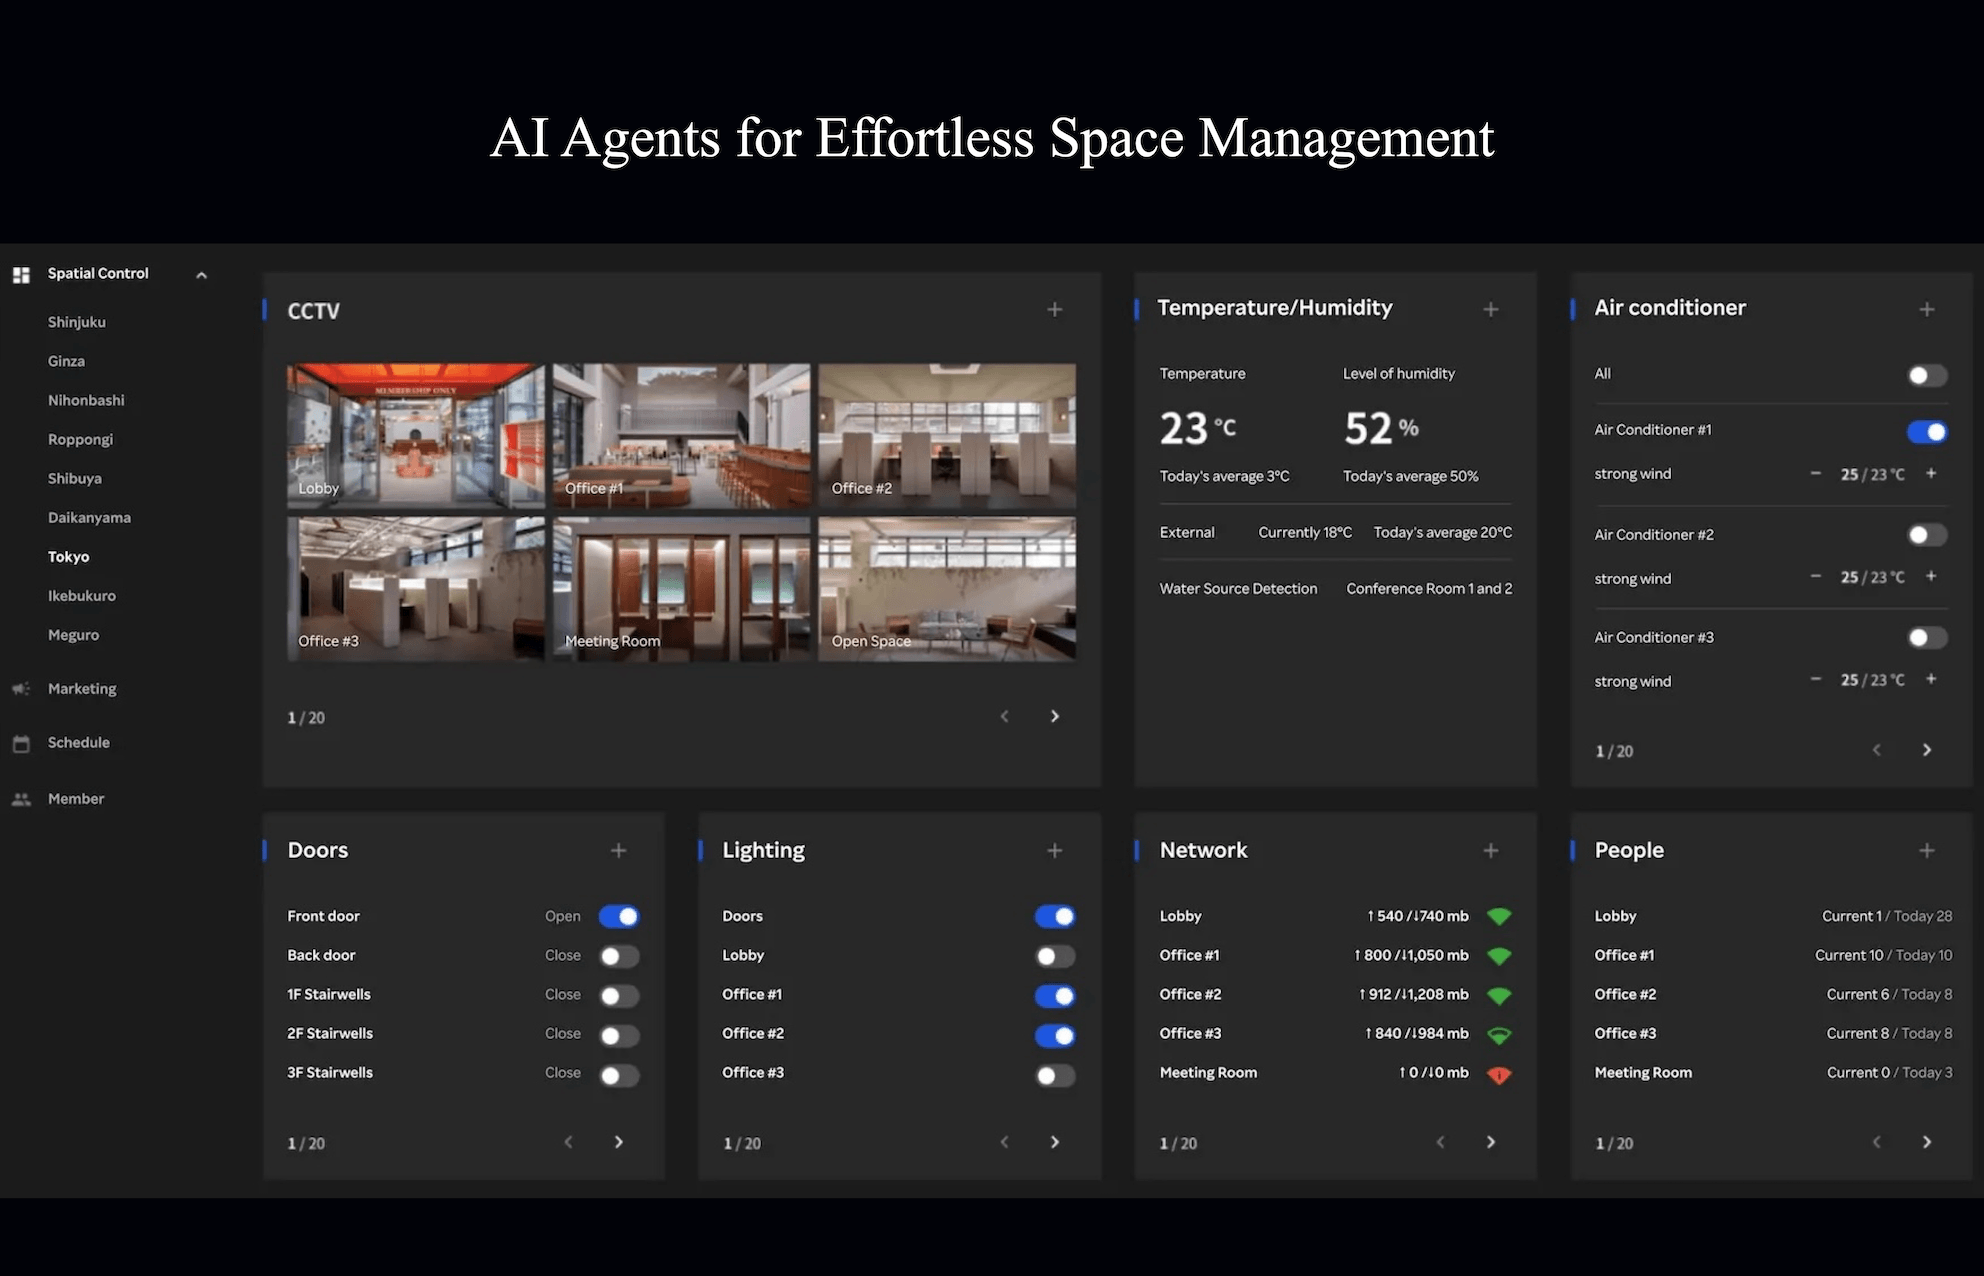This screenshot has width=1984, height=1276.
Task: Click the Network panel plus button
Action: 1490,850
